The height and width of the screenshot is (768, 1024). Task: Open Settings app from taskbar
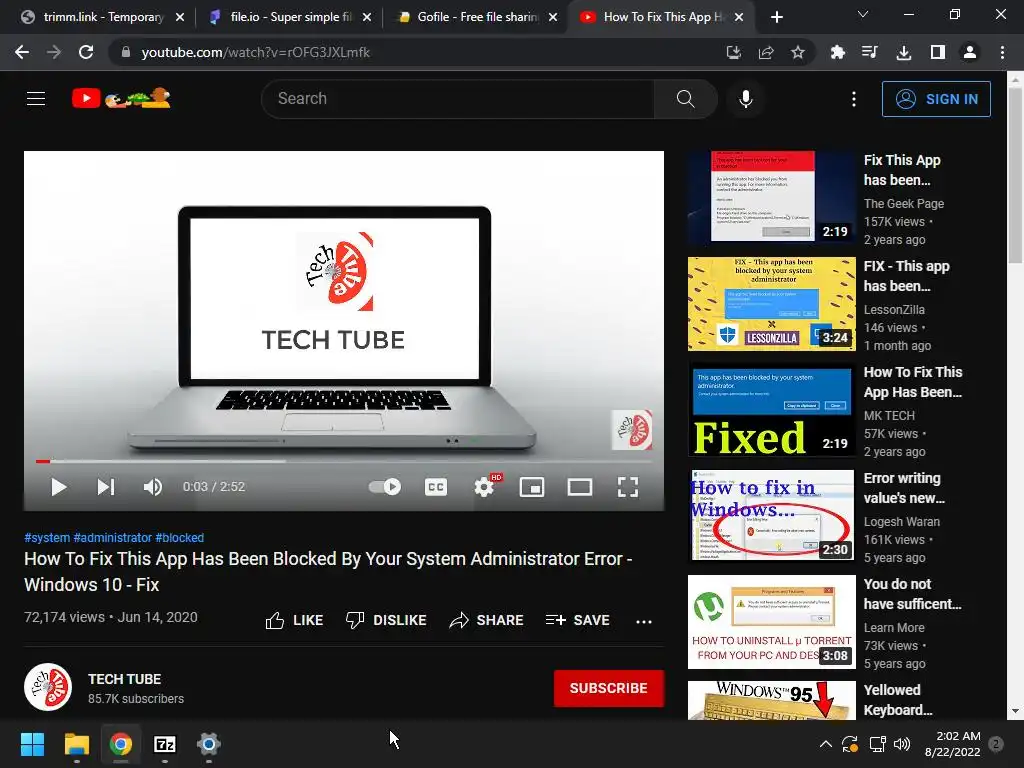208,744
